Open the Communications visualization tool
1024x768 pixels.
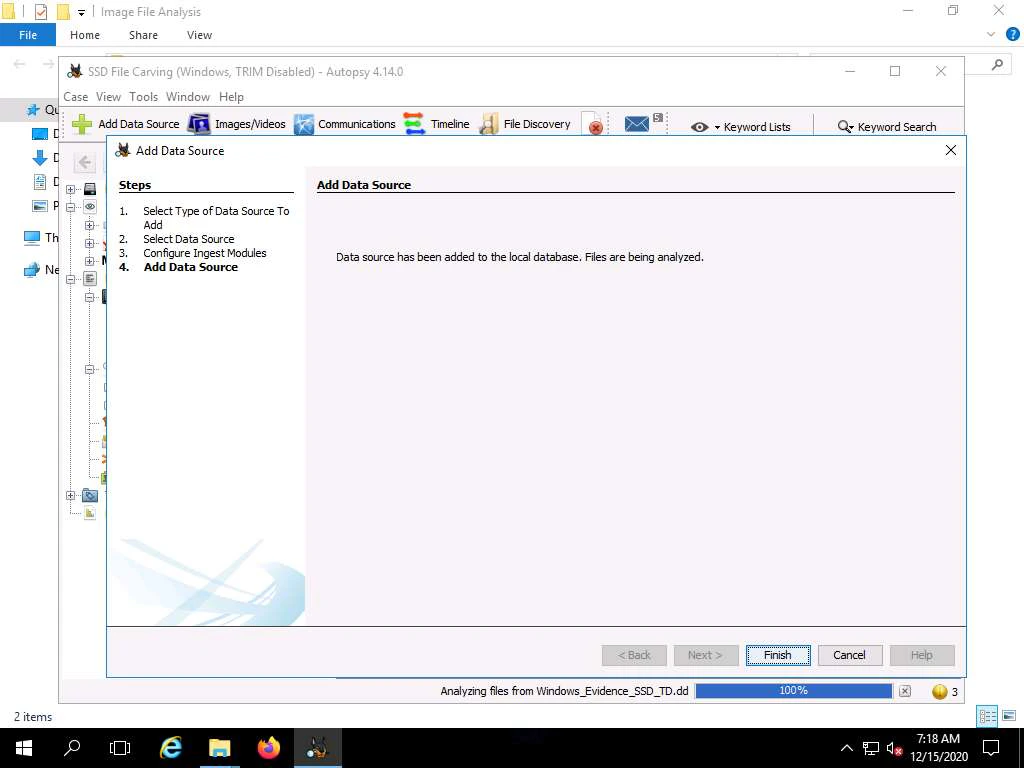click(x=345, y=124)
